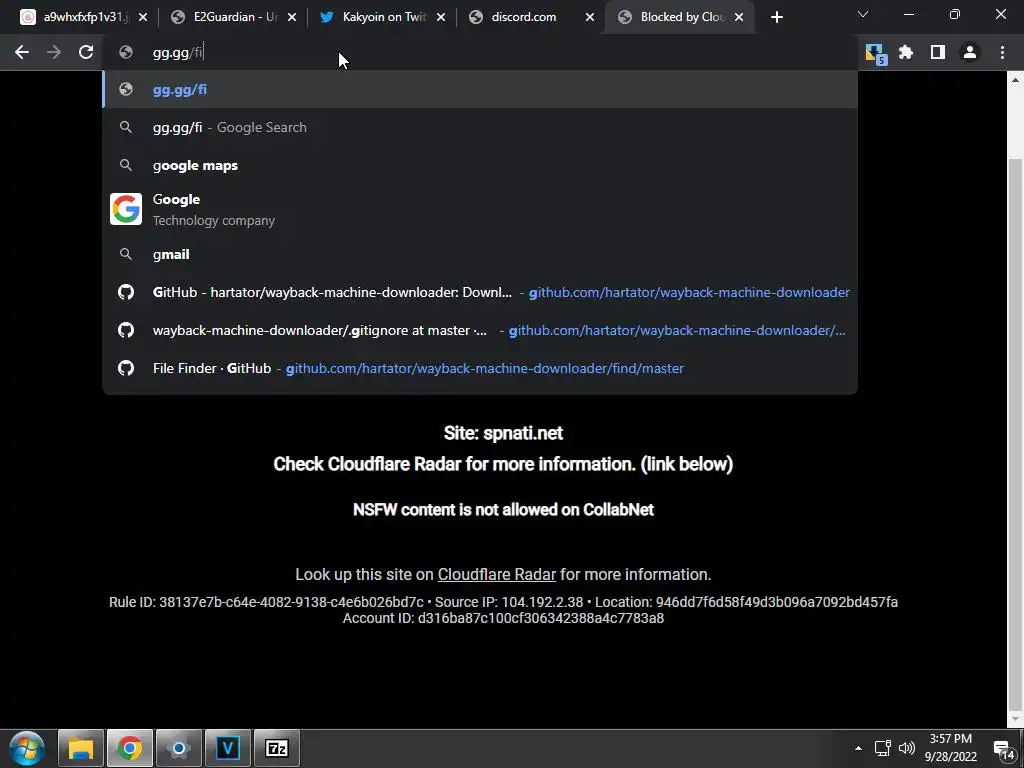Close the Blocked by Cloudflare tab
The height and width of the screenshot is (768, 1024).
pyautogui.click(x=739, y=17)
